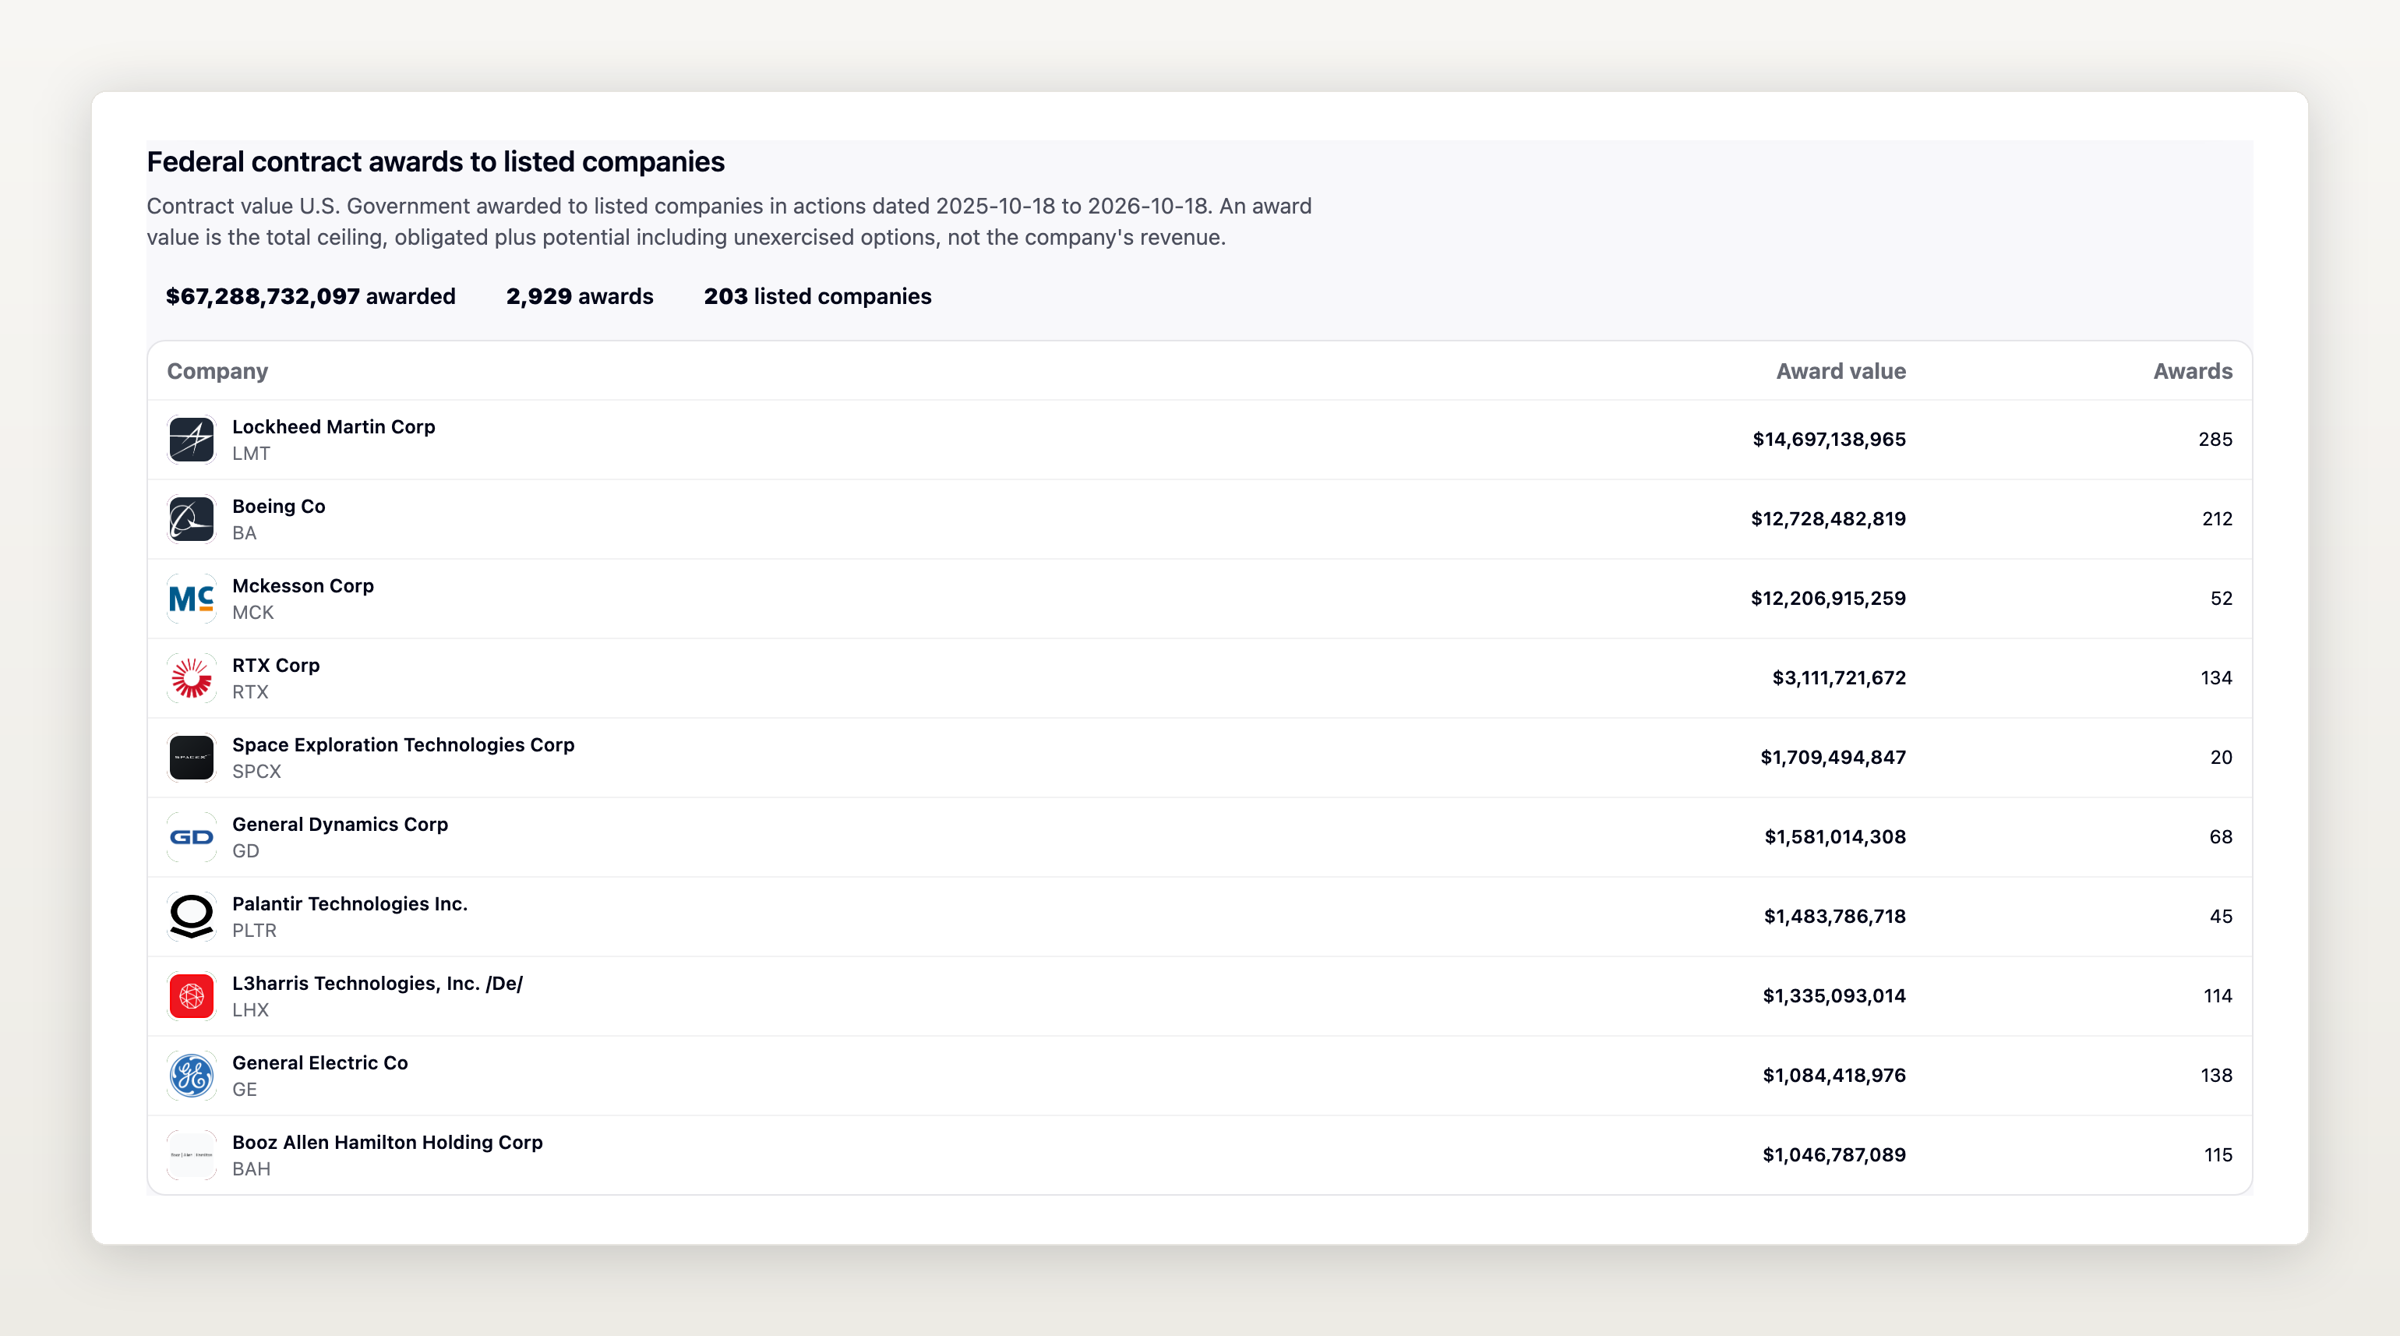Select the BAH ticker symbol

pos(251,1169)
